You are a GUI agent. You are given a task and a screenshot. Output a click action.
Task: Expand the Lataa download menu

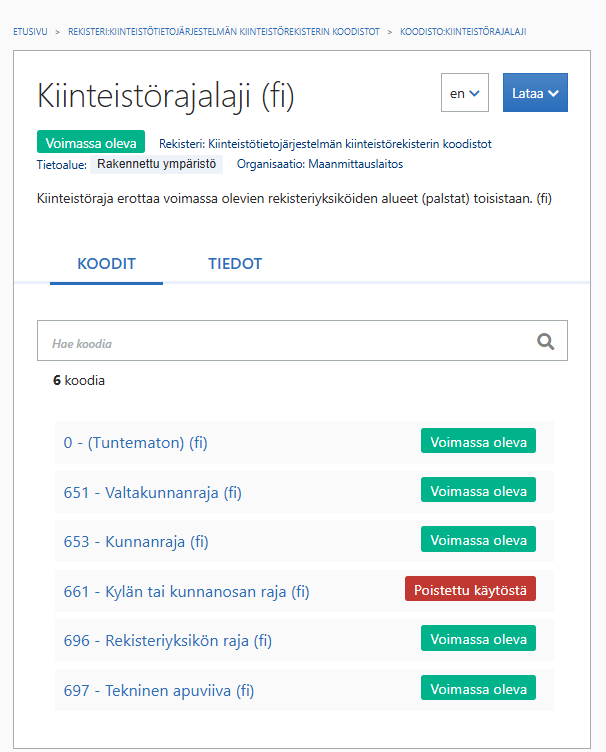[x=534, y=93]
